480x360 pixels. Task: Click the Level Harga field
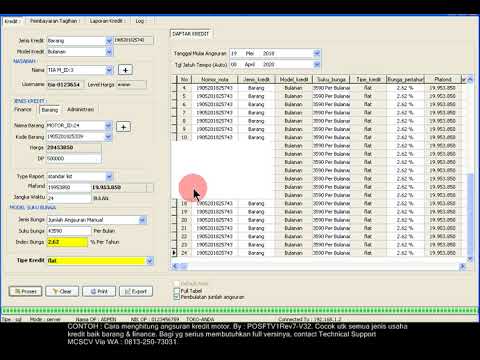point(131,85)
